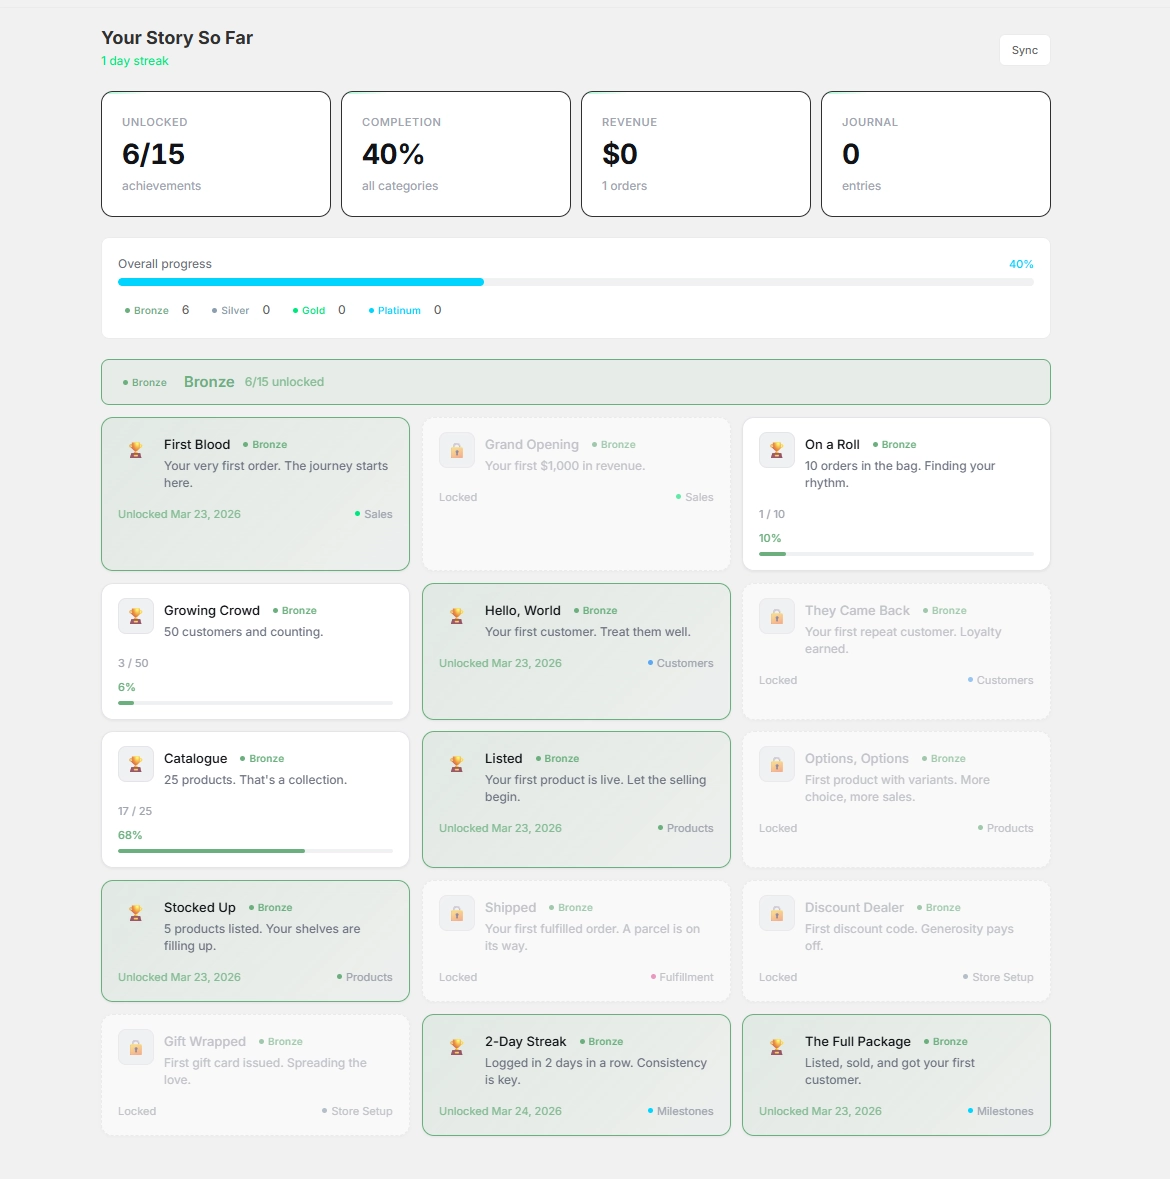Click the trophy icon on The Full Package

coord(776,1047)
